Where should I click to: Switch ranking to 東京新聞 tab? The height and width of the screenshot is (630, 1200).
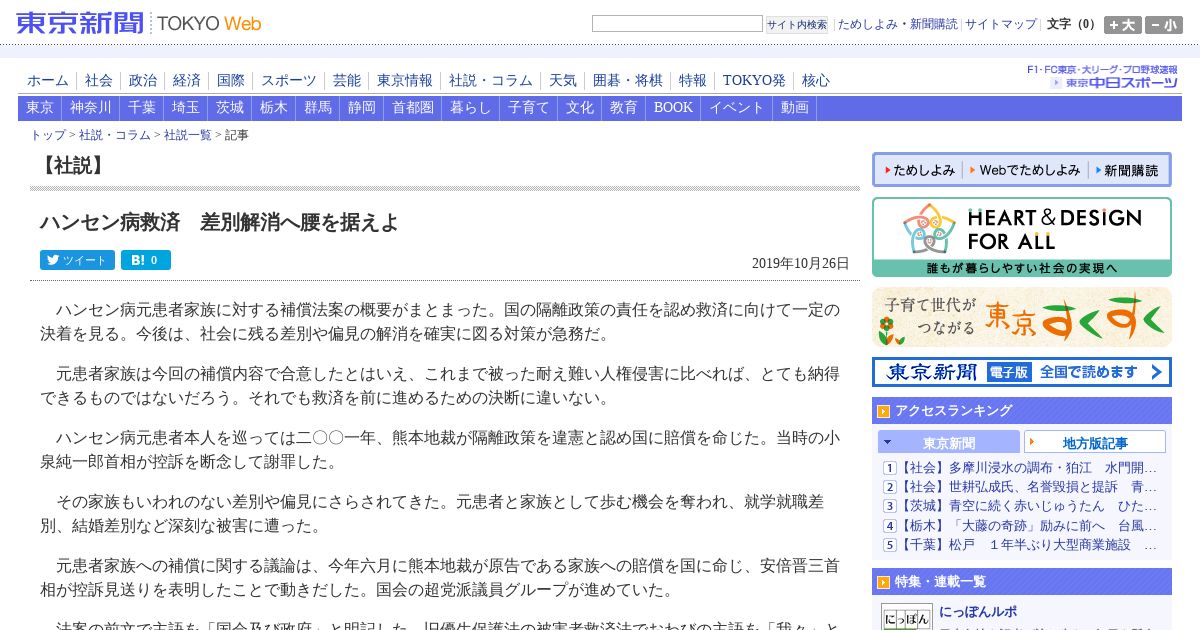point(949,442)
